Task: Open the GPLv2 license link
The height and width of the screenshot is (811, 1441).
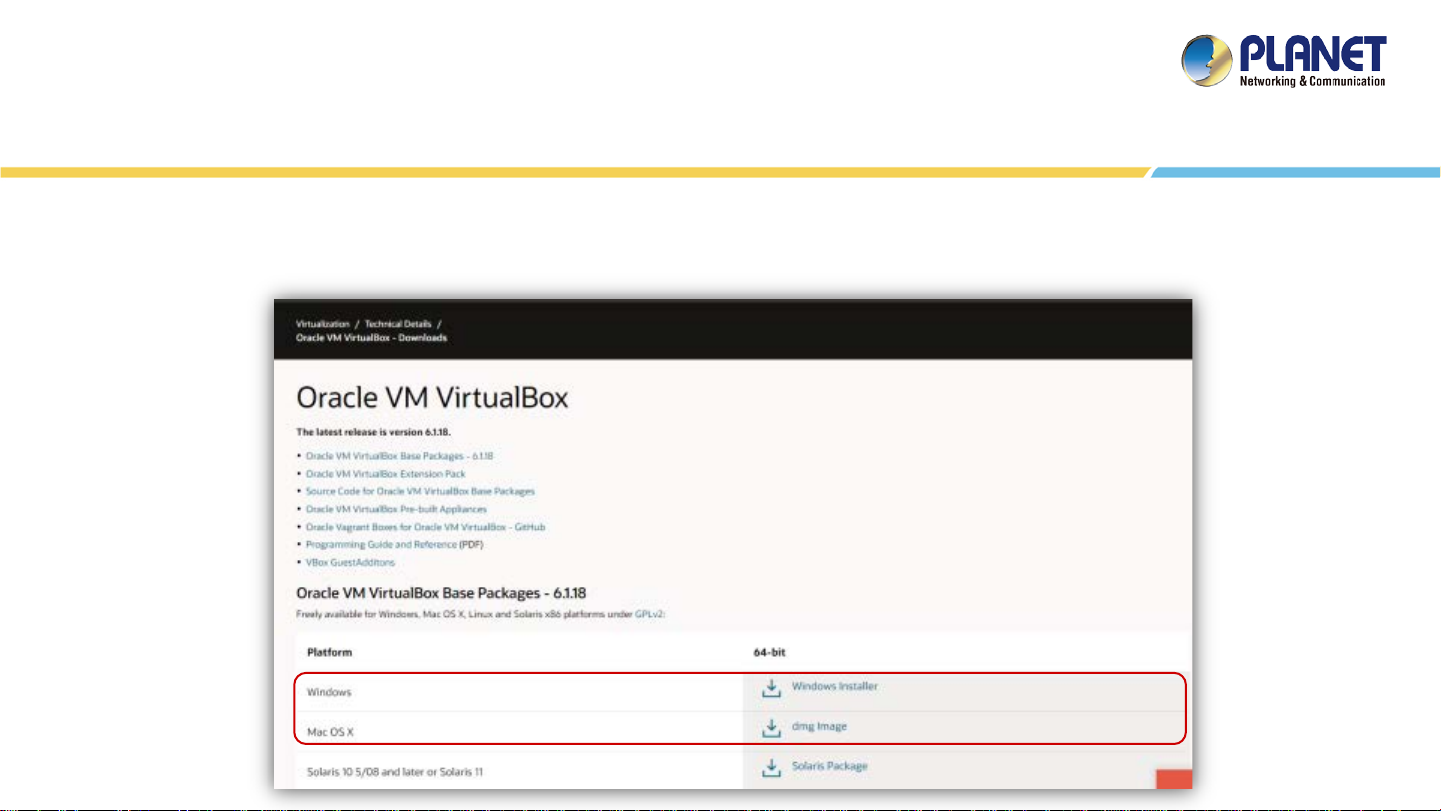Action: [650, 614]
